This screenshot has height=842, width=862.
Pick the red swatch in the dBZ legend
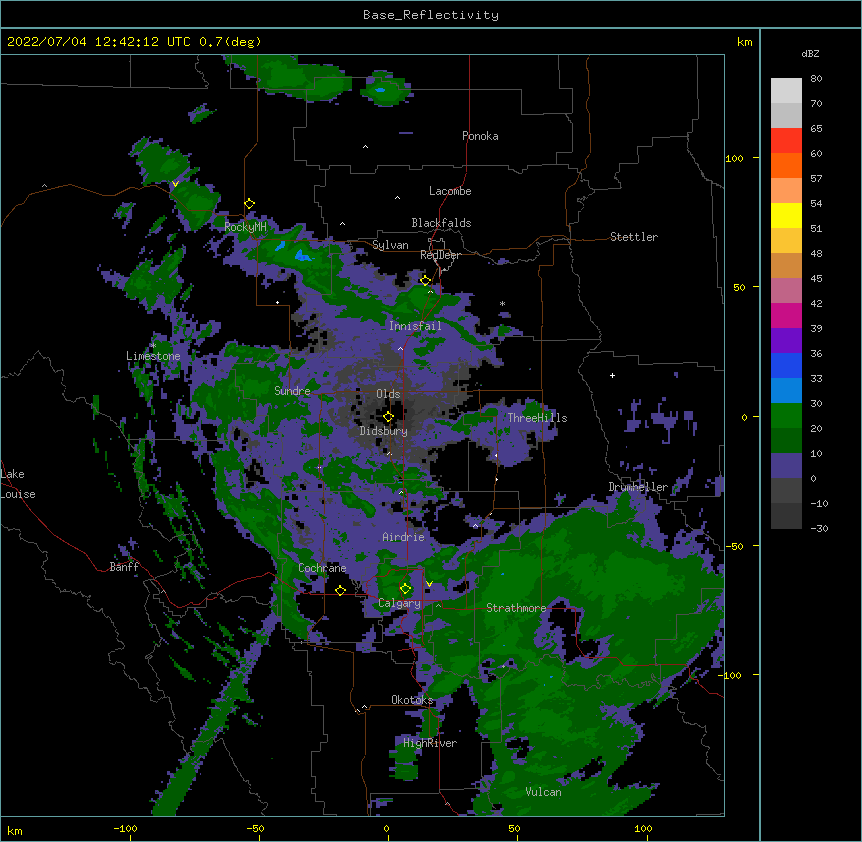coord(786,140)
